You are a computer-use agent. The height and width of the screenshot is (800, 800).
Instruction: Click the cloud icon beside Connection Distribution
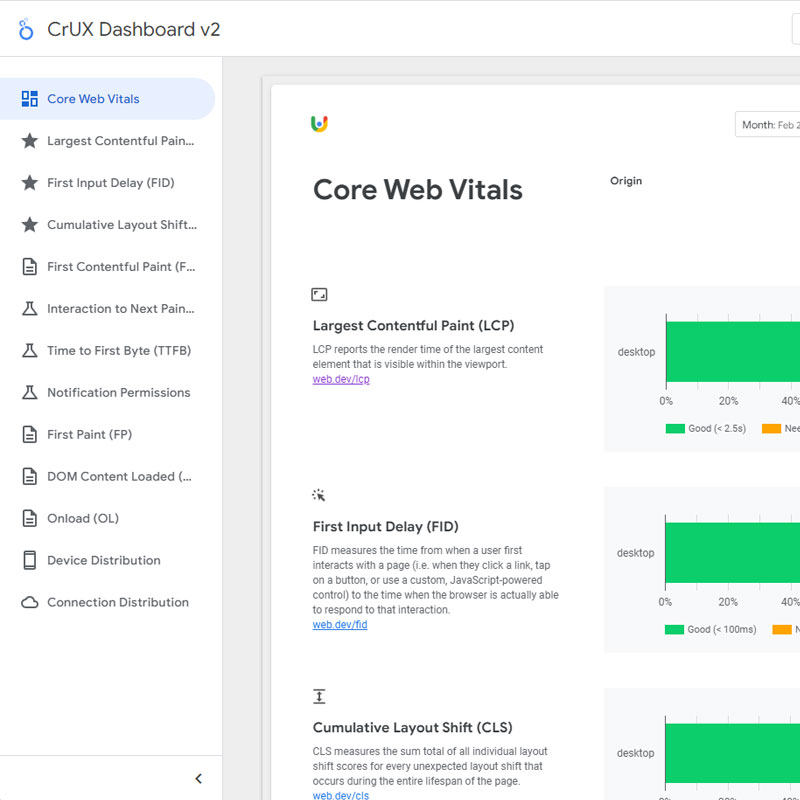pyautogui.click(x=30, y=602)
